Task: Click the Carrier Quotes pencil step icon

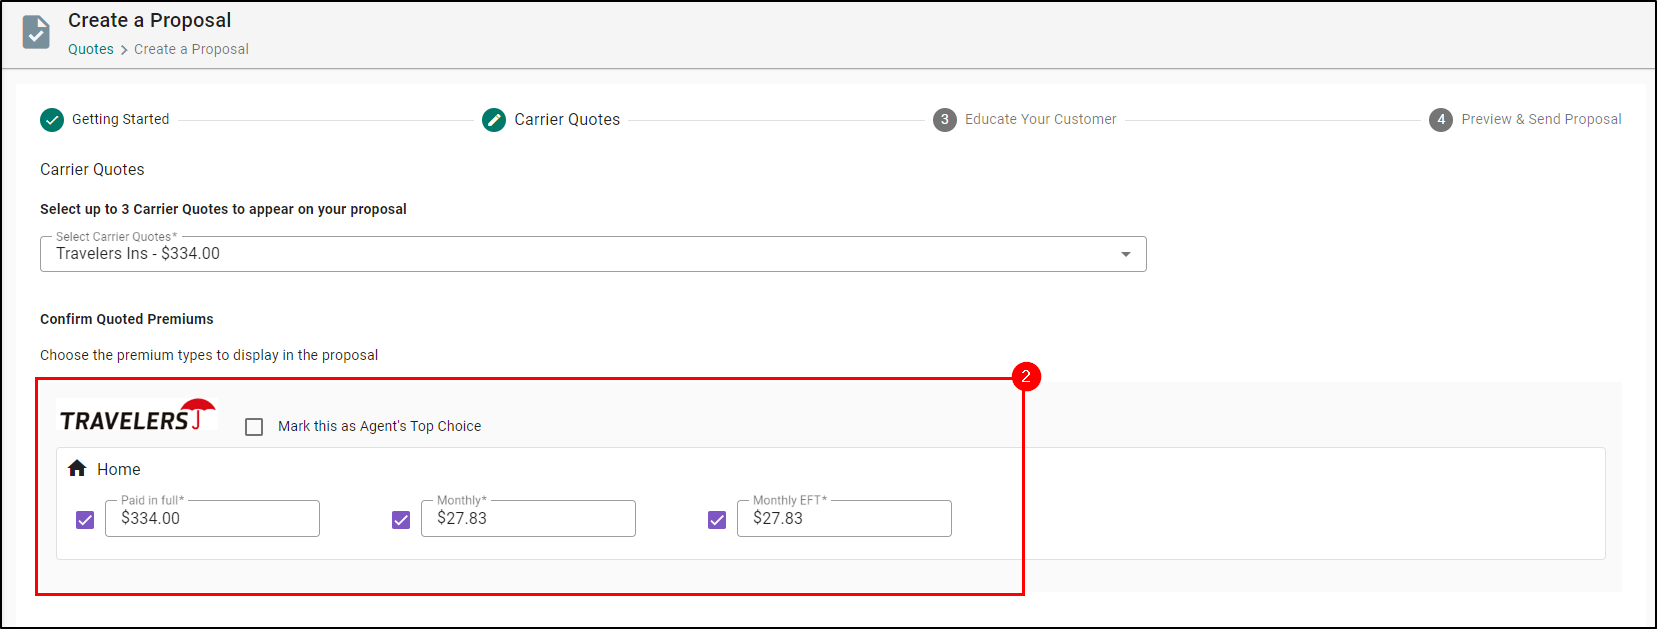Action: coord(494,120)
